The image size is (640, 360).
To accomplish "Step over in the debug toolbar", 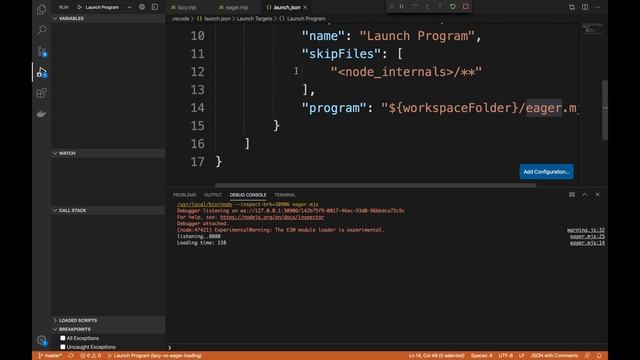I will (x=414, y=7).
